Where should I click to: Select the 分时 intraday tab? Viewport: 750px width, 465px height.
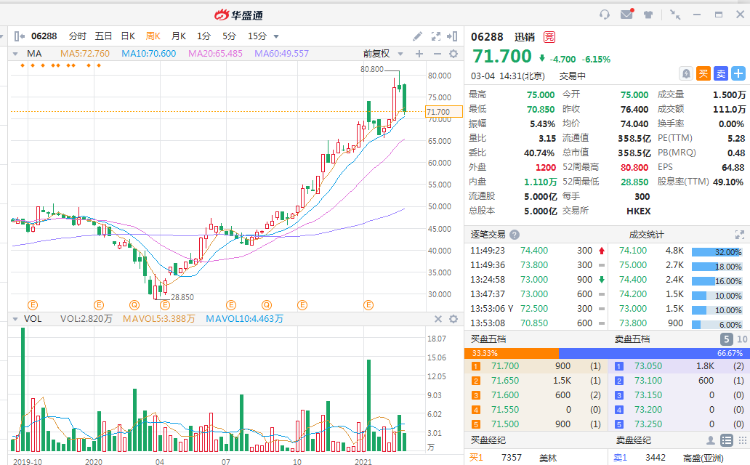(x=78, y=35)
